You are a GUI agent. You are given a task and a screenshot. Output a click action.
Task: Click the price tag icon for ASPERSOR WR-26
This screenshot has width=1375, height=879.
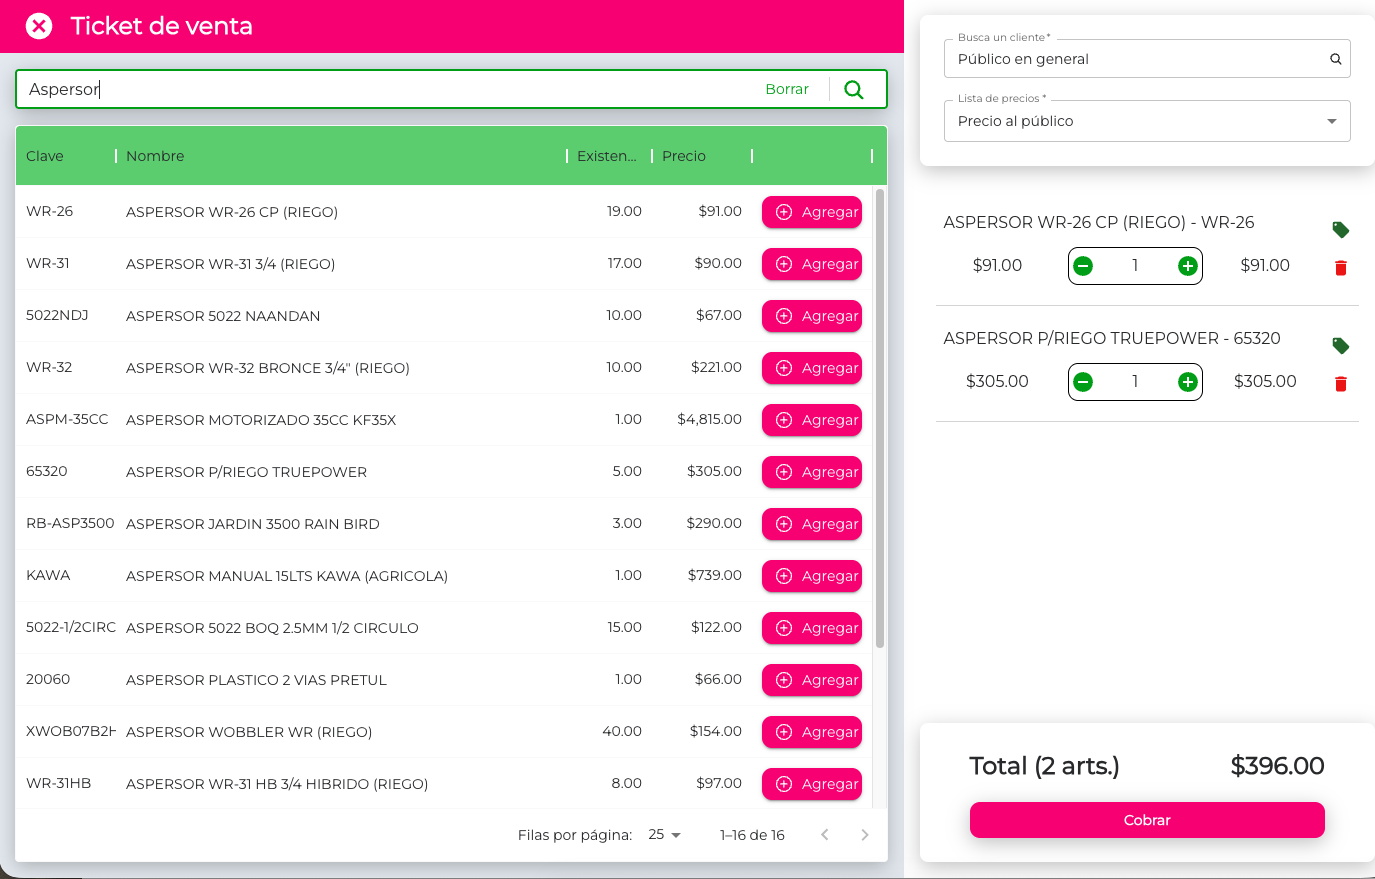click(1341, 230)
